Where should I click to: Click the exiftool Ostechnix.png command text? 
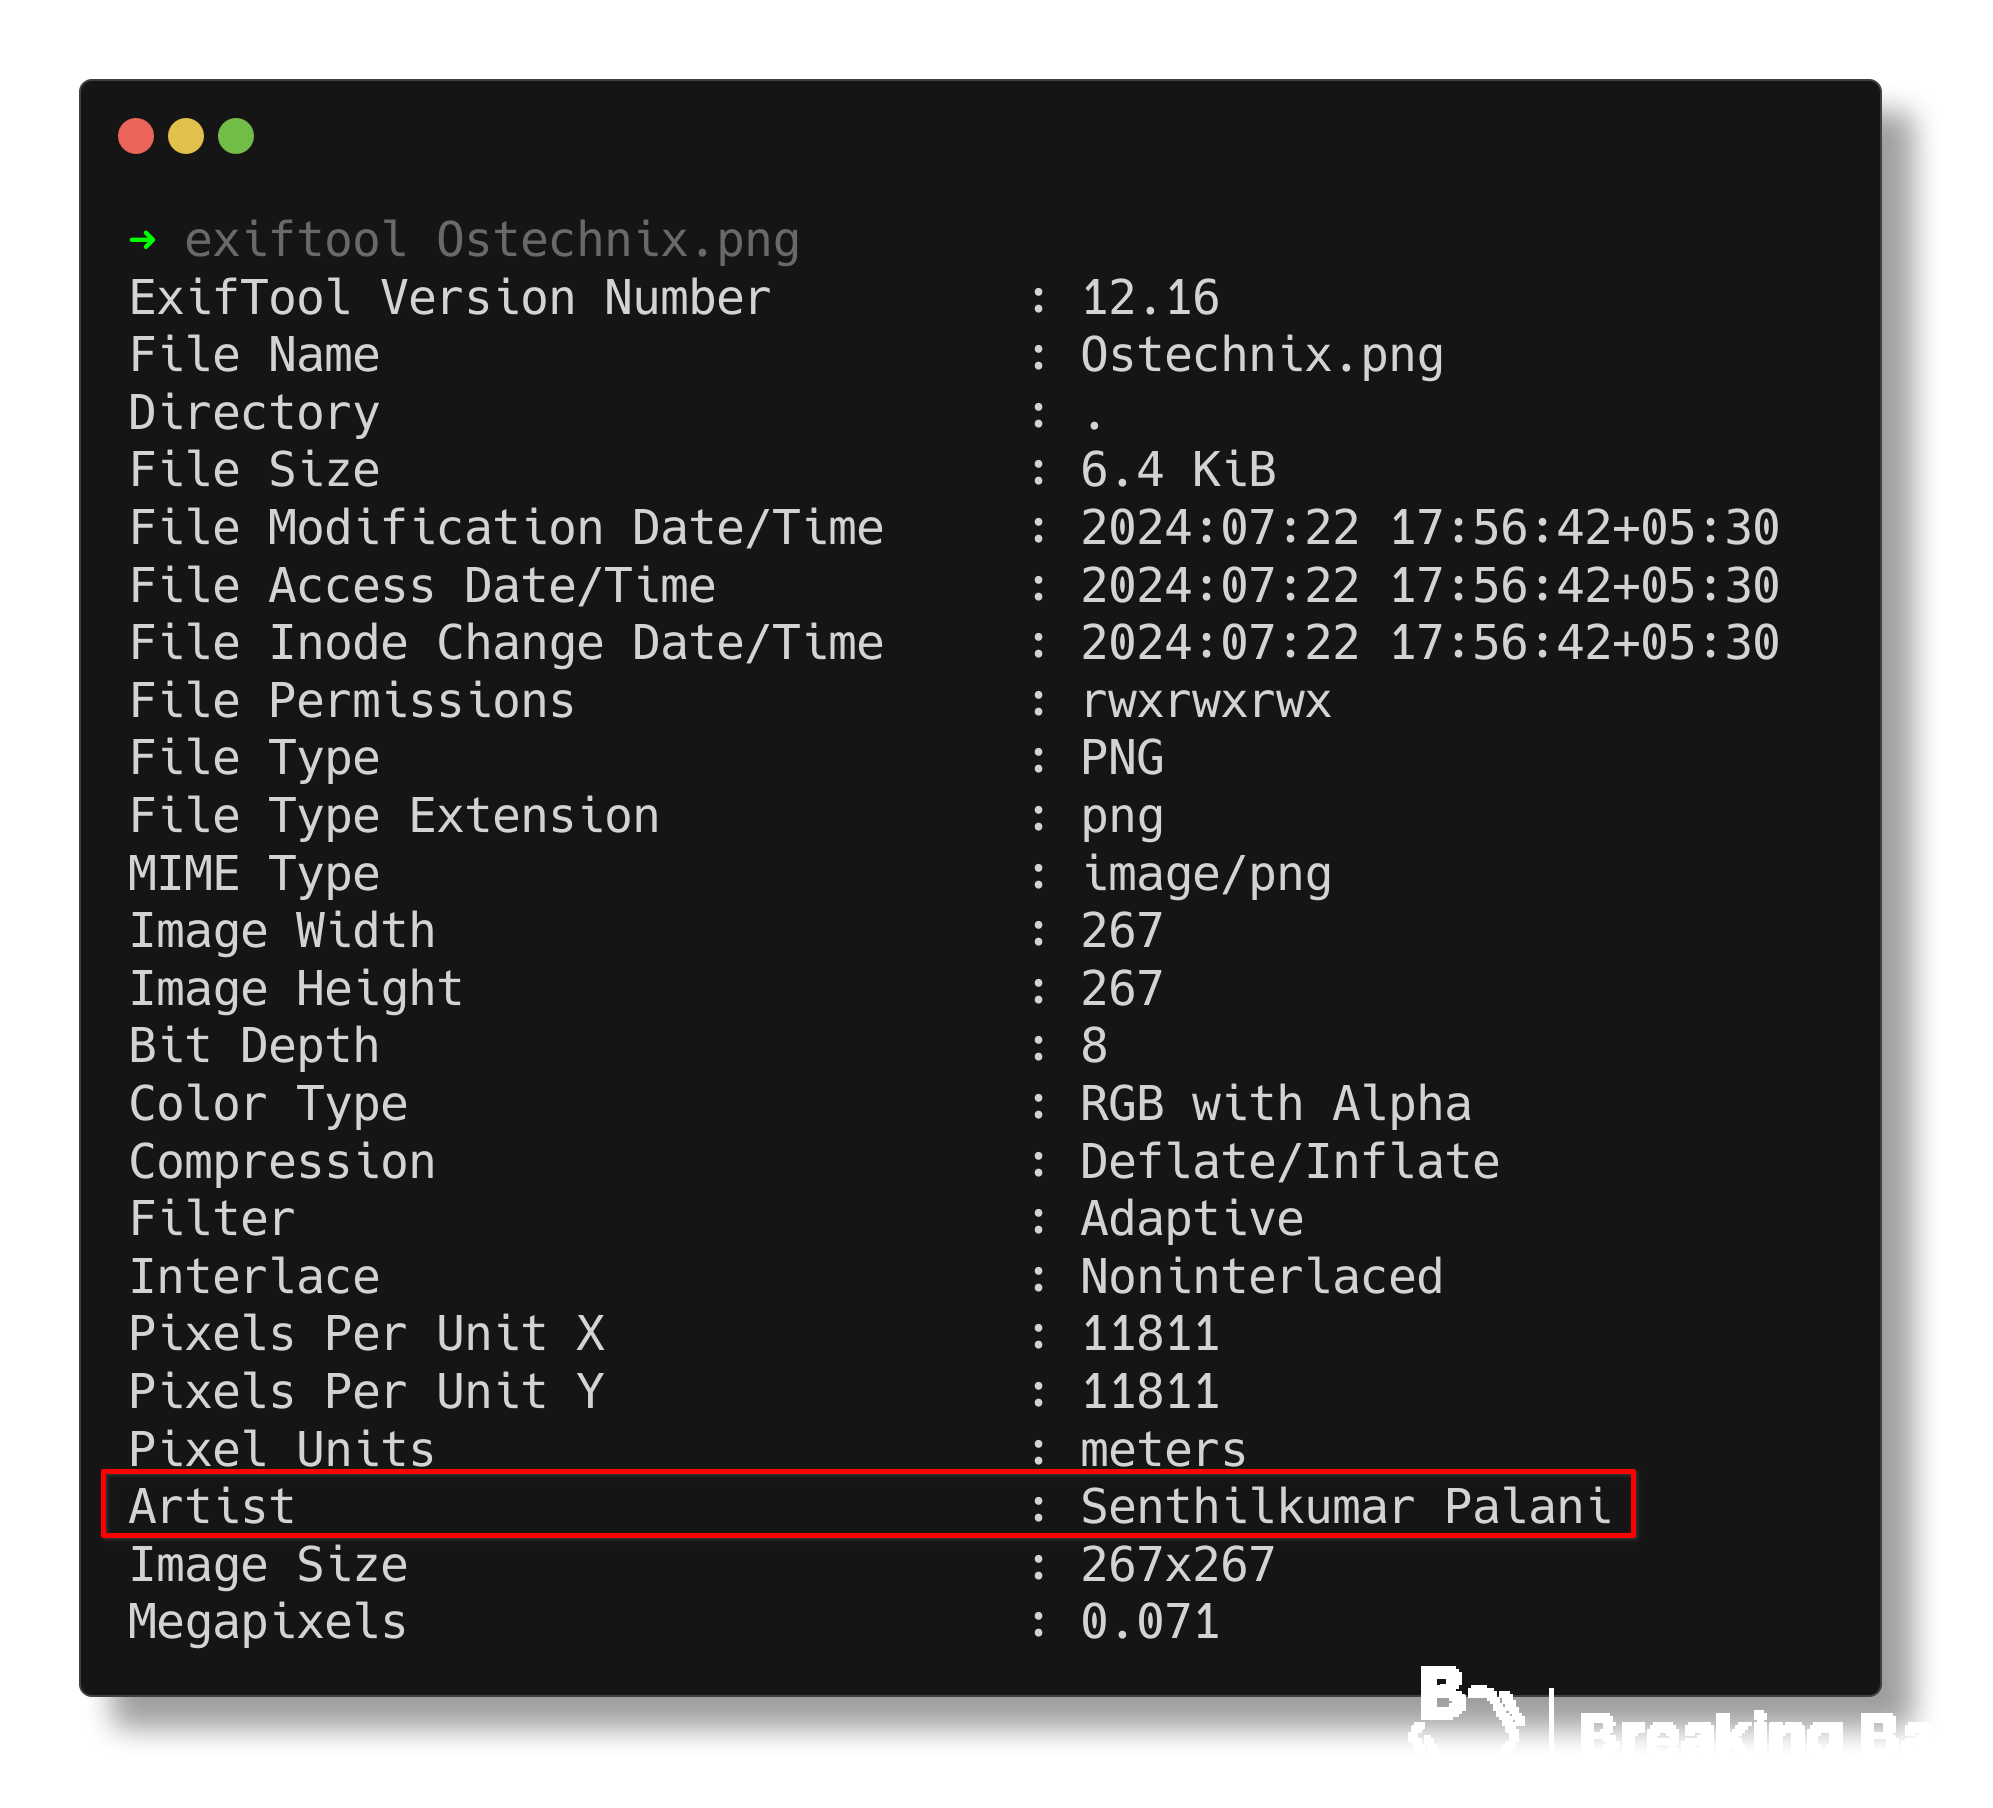pos(492,242)
